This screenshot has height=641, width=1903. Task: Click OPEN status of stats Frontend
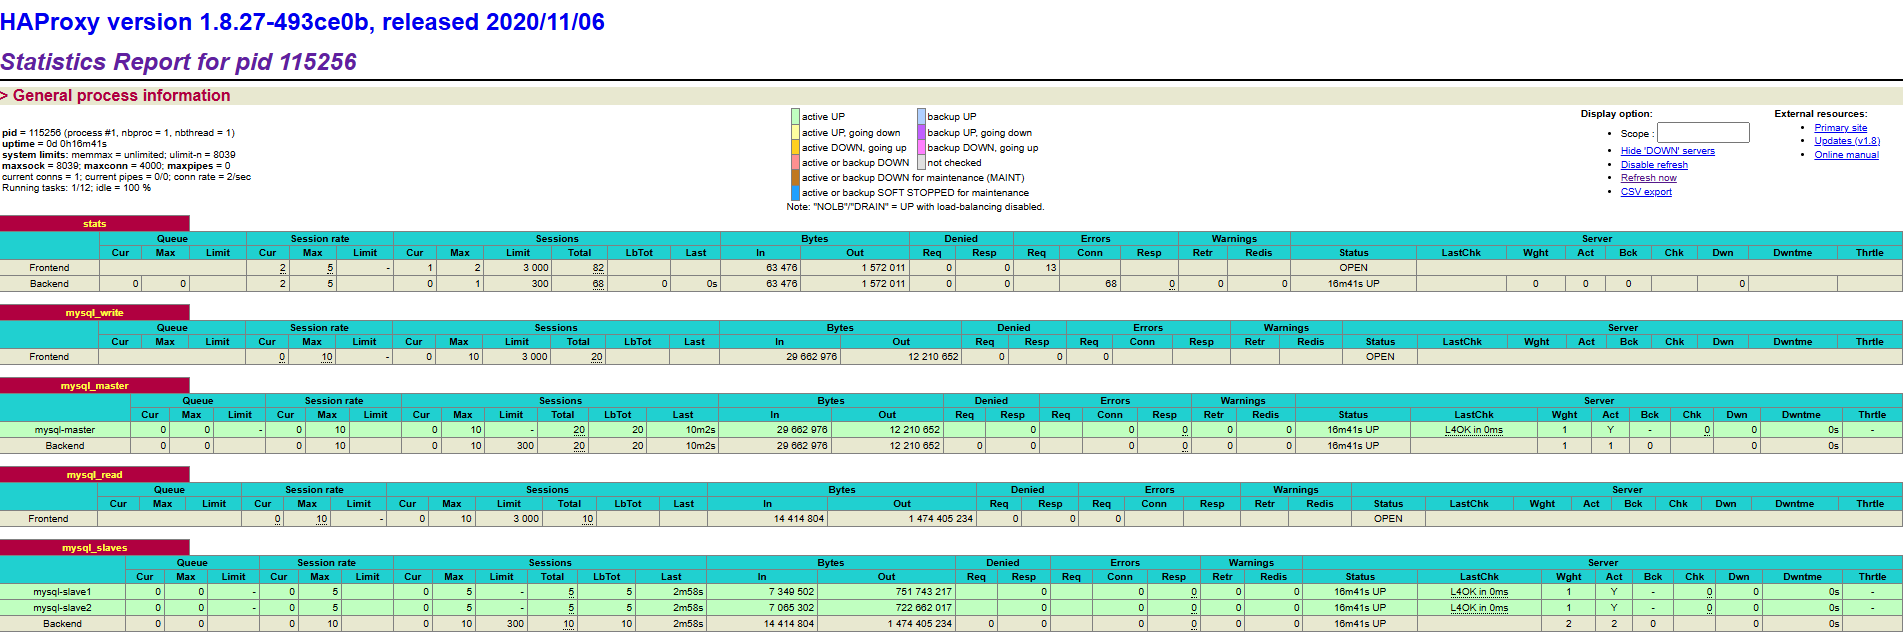pyautogui.click(x=1354, y=268)
